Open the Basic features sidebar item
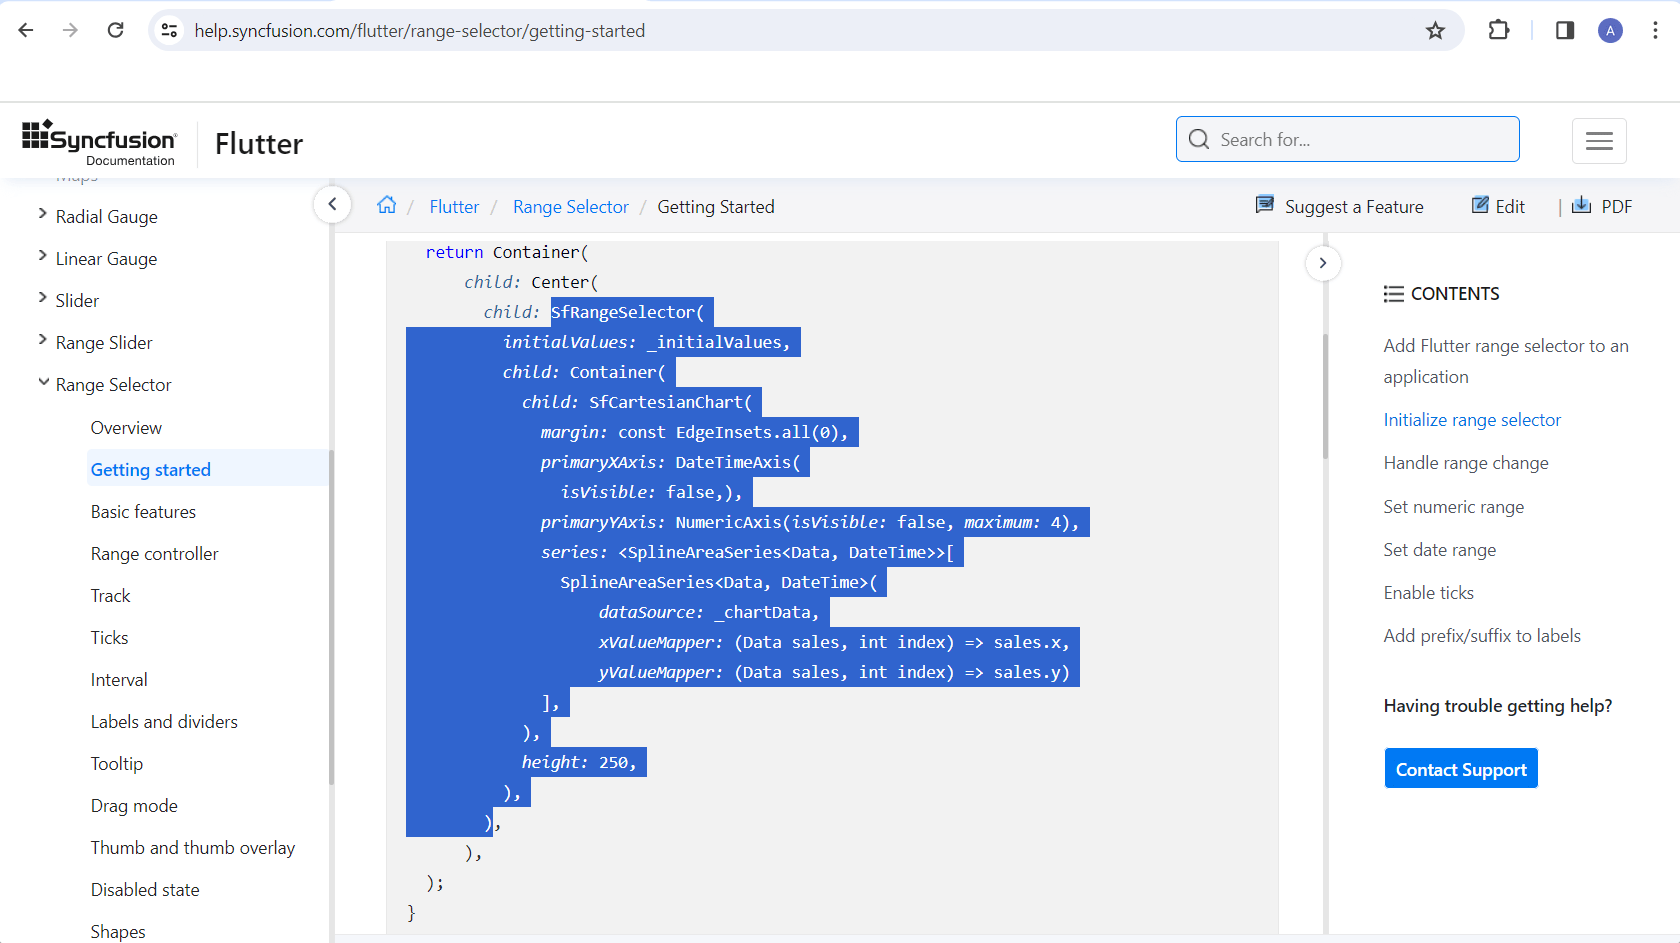 [x=143, y=512]
